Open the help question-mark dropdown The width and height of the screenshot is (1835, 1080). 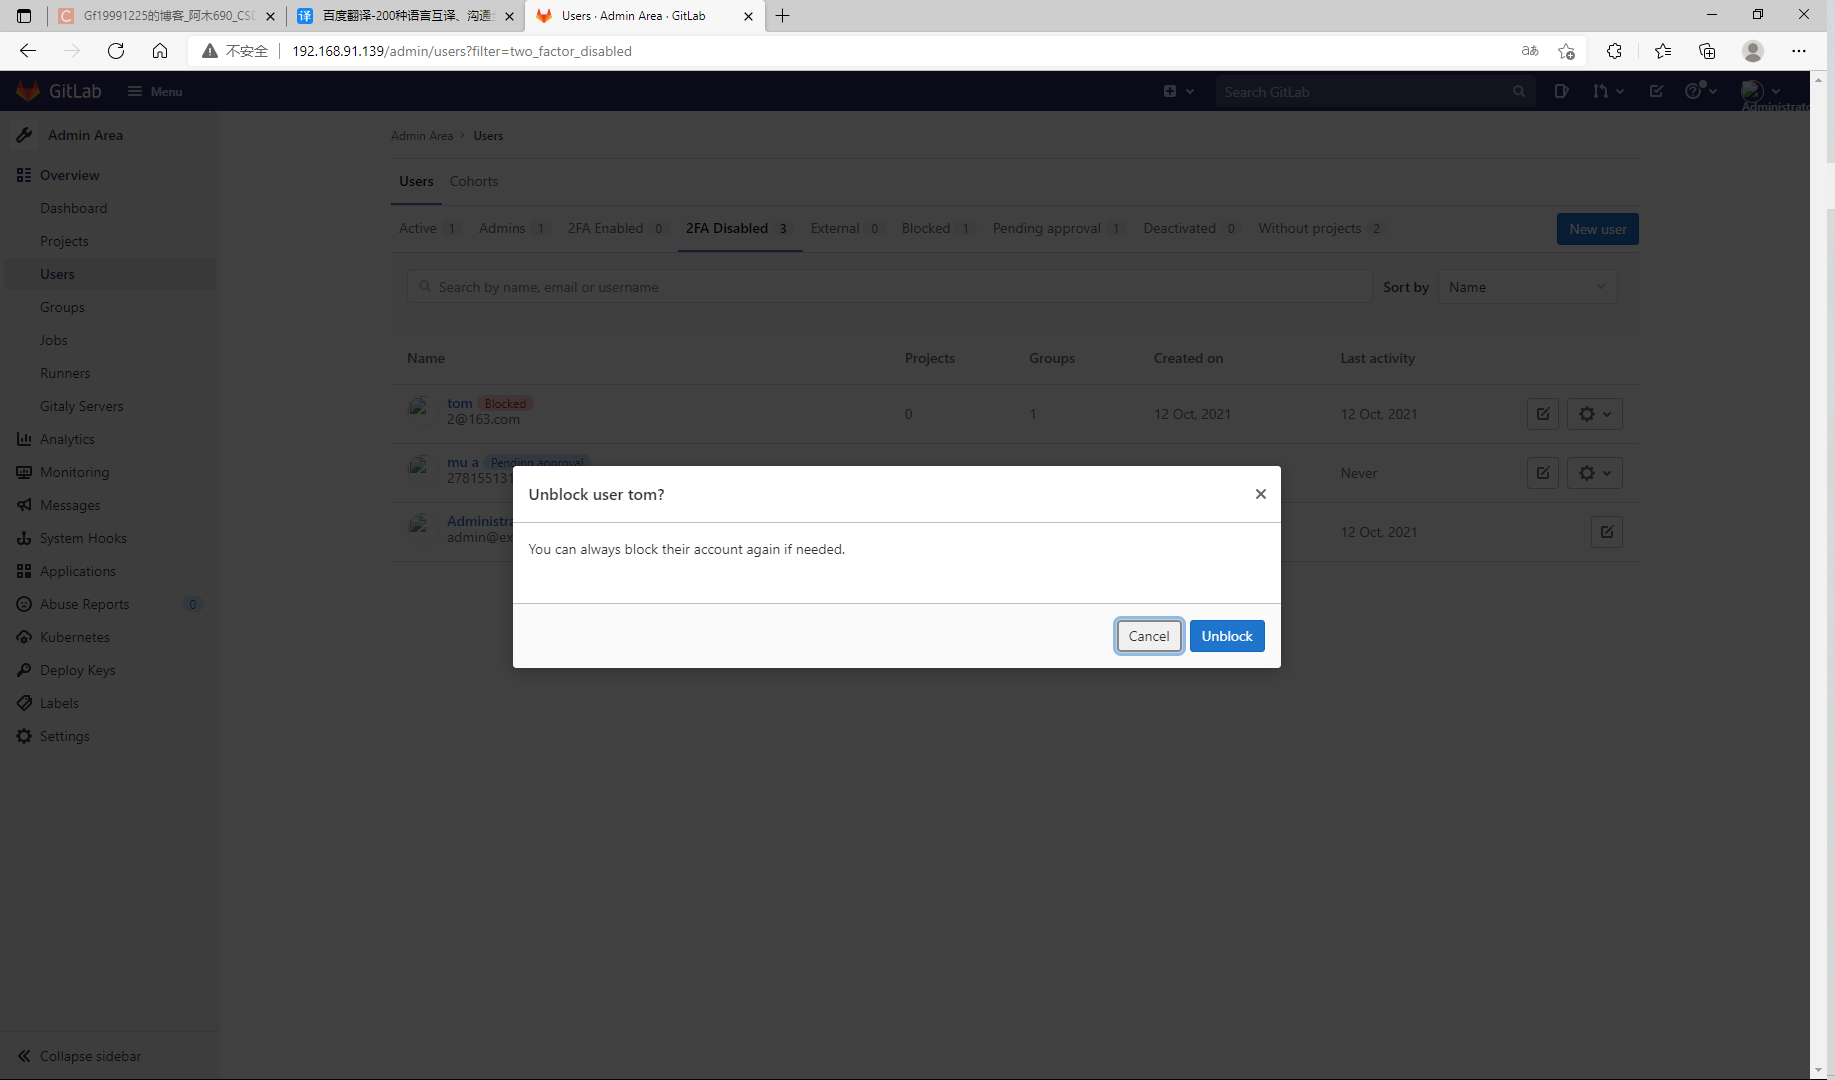coord(1700,91)
